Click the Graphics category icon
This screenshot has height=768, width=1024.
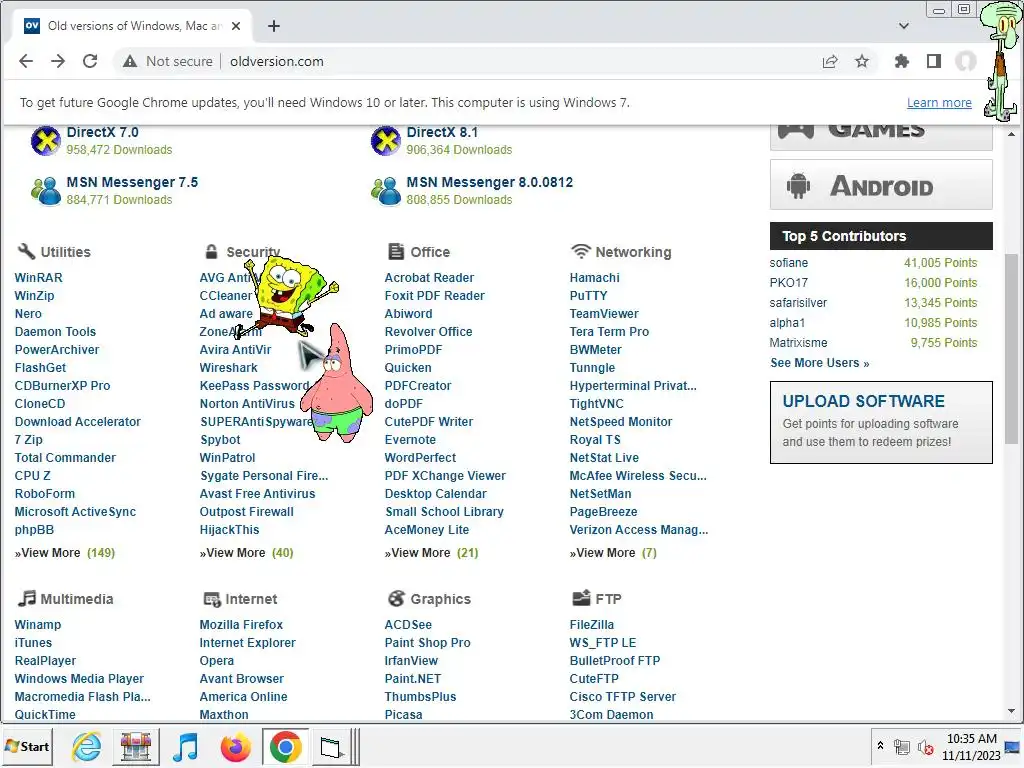396,598
